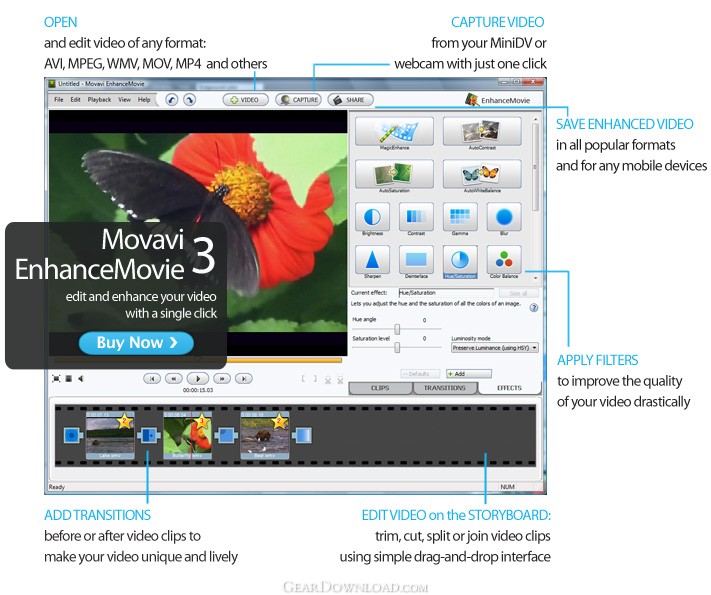Click the effects list scrollbar up arrow
The width and height of the screenshot is (711, 595).
[x=536, y=119]
